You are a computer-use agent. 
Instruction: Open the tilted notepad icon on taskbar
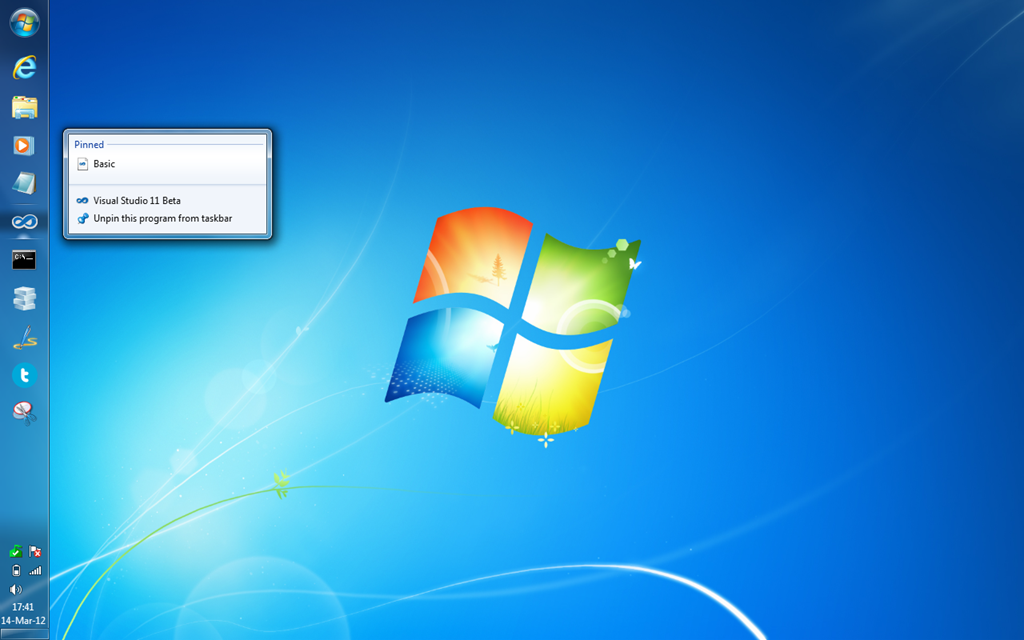click(x=24, y=184)
